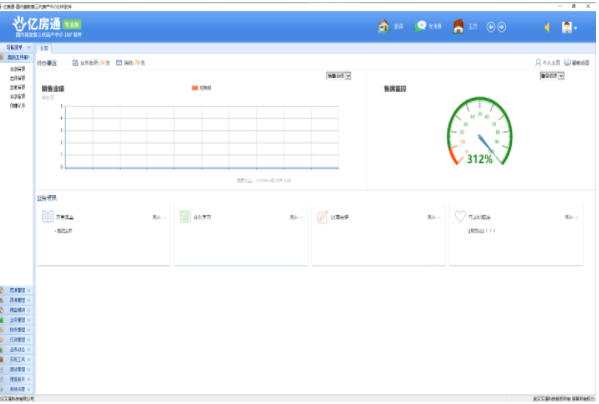The width and height of the screenshot is (599, 404).
Task: Go to home via the red house icon
Action: [x=458, y=26]
